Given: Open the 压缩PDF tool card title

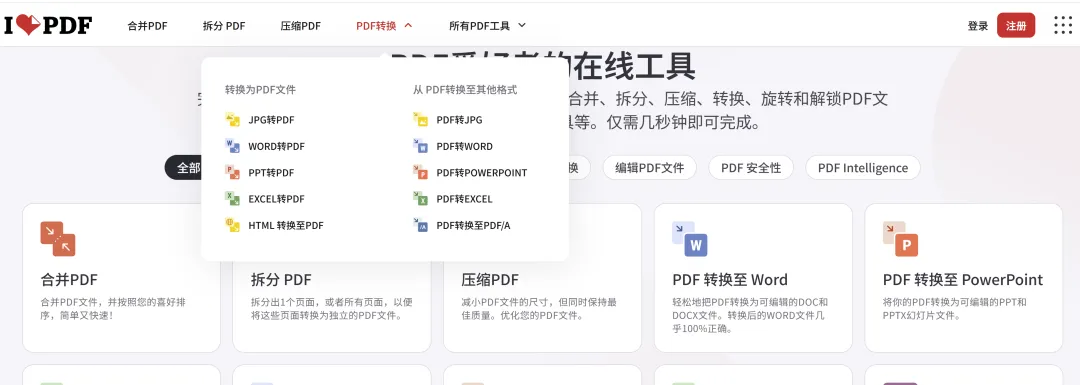Looking at the screenshot, I should [490, 280].
